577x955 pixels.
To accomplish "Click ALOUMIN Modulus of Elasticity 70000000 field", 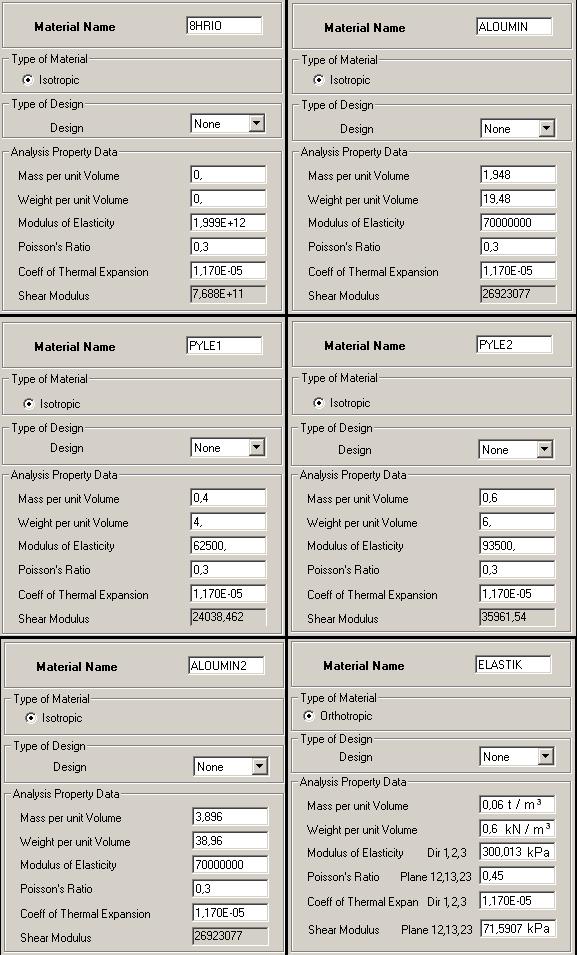I will pos(518,222).
